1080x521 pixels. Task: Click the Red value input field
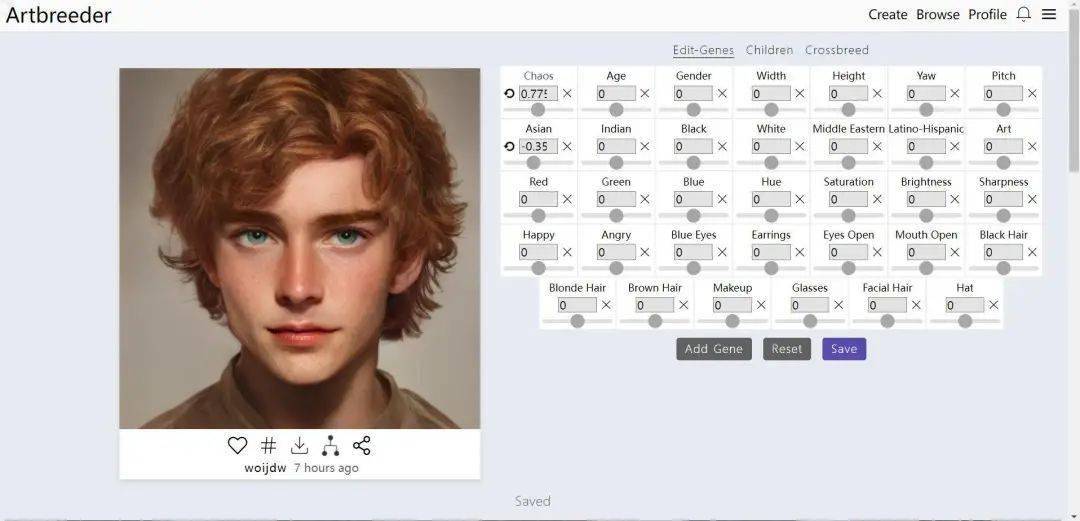539,199
